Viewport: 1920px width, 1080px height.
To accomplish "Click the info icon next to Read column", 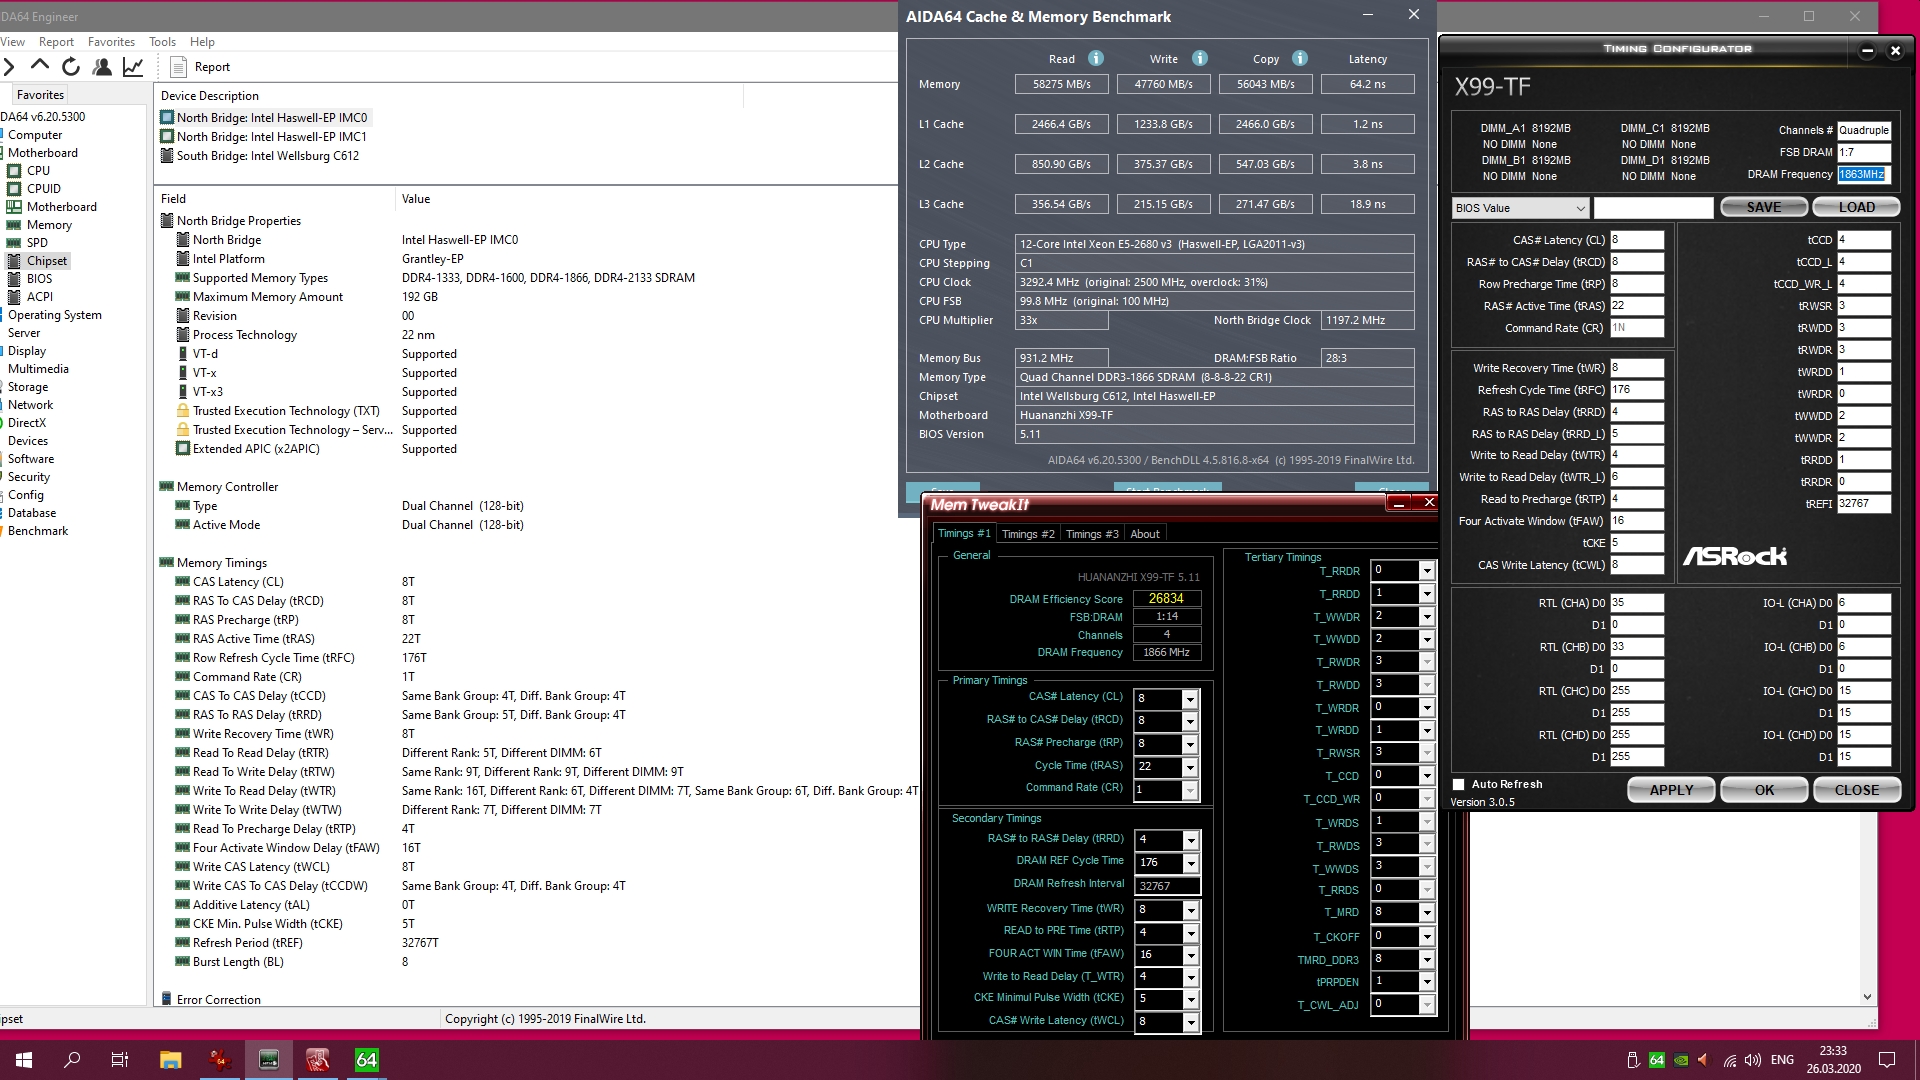I will click(1096, 58).
